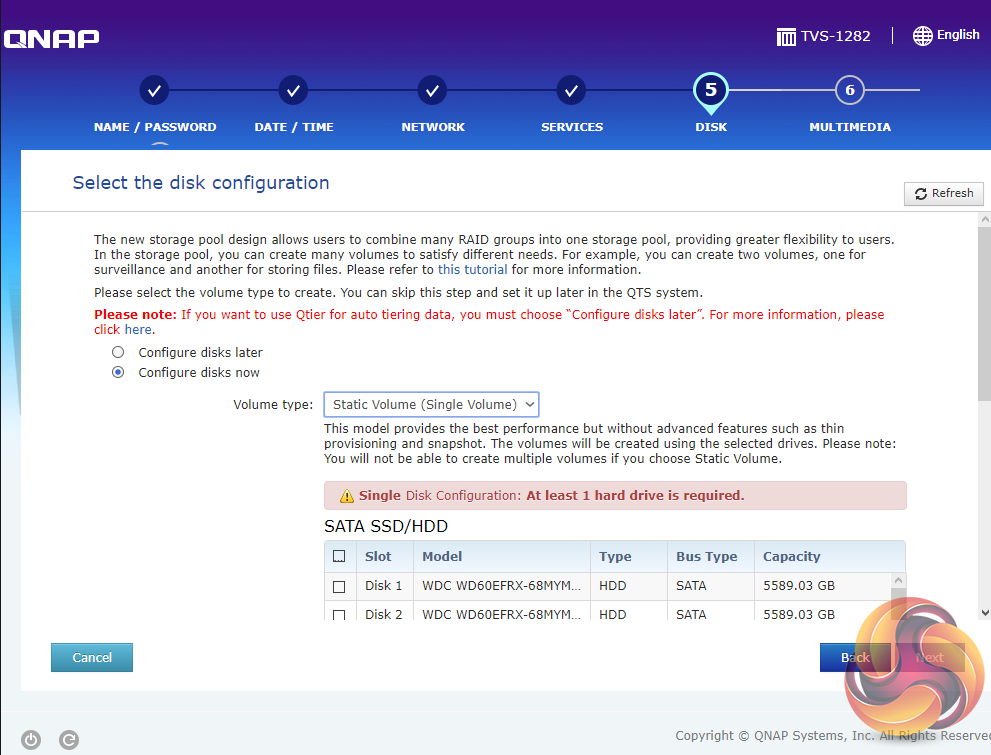This screenshot has height=755, width=991.
Task: Open the NAME / PASSWORD step label
Action: [155, 127]
